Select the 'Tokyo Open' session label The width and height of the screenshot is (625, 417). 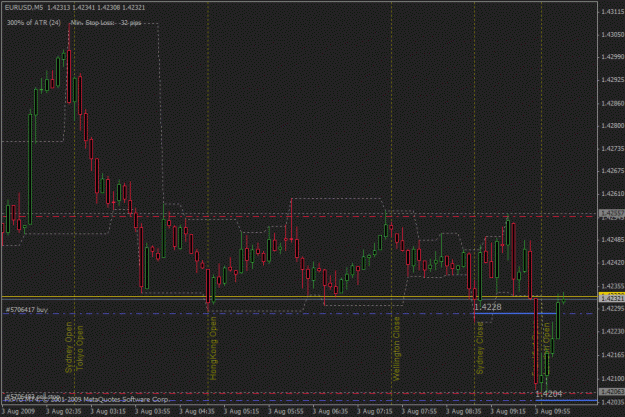coord(80,348)
